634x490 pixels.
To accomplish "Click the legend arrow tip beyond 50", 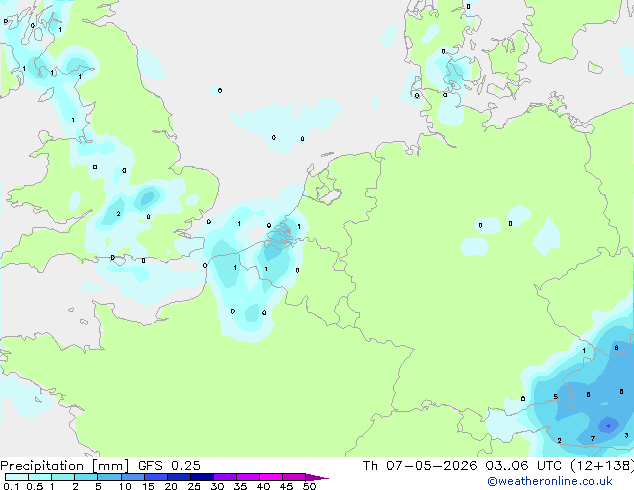I will point(317,477).
